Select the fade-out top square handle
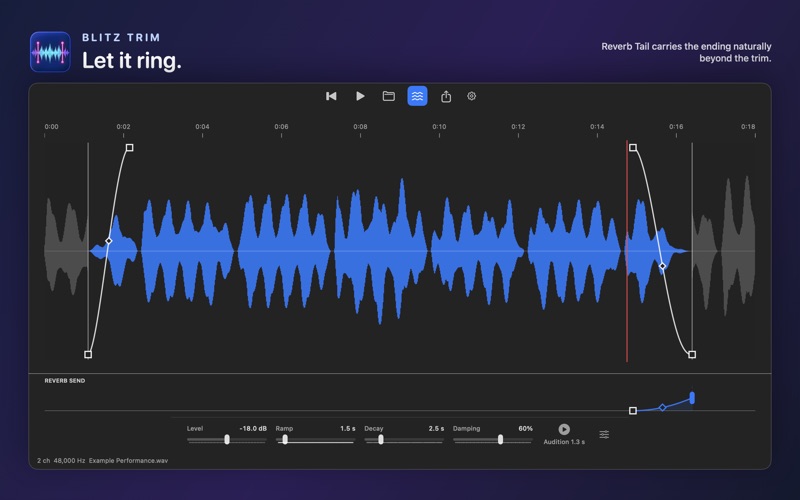Screen dimensions: 800x500 tap(633, 147)
